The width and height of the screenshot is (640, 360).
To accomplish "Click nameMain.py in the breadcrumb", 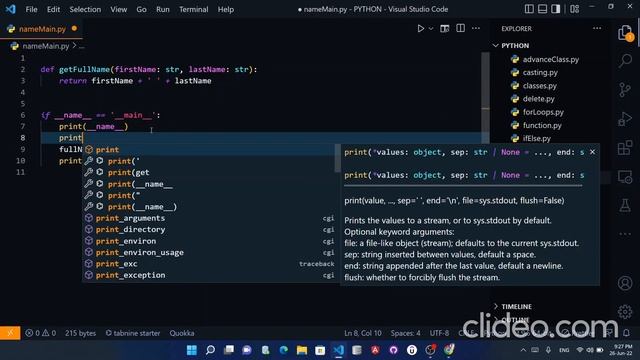I will [45, 46].
